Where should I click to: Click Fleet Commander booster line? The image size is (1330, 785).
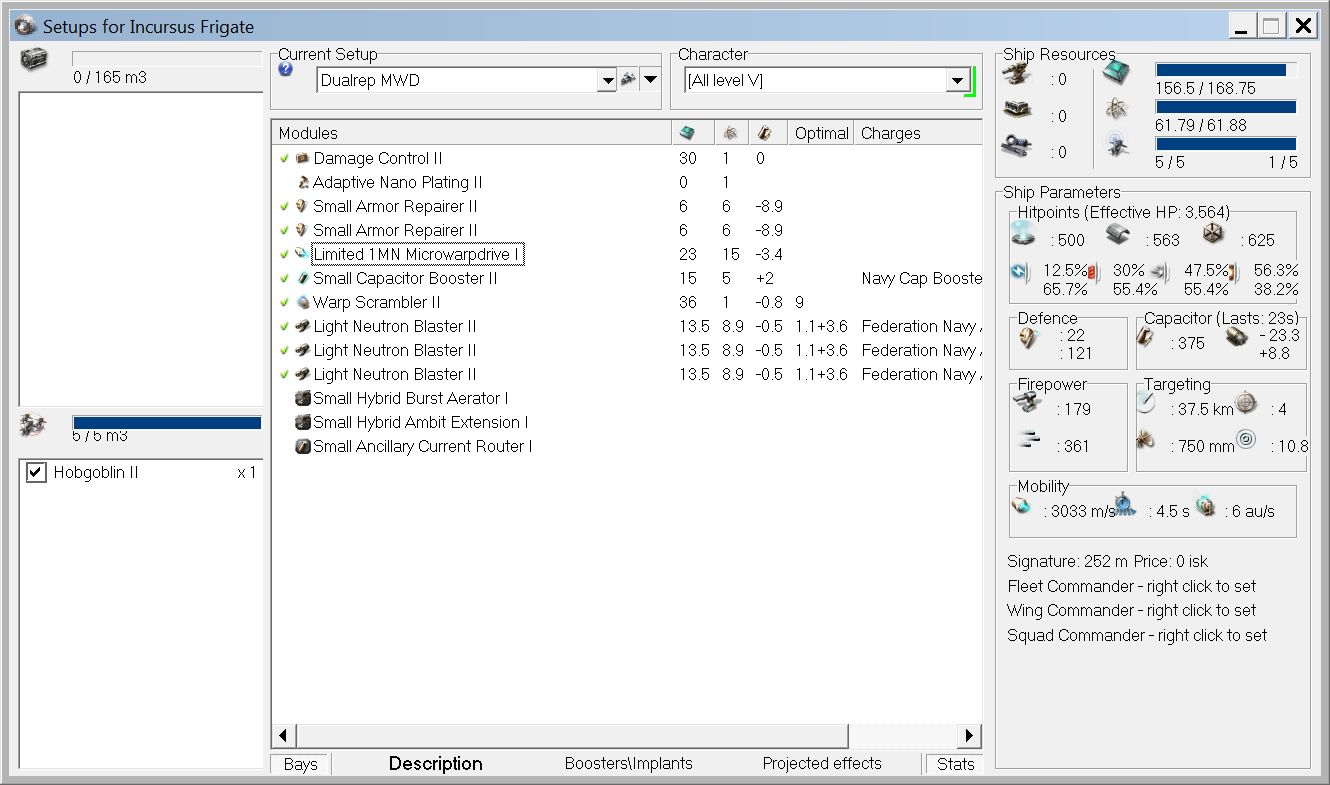pos(1131,586)
